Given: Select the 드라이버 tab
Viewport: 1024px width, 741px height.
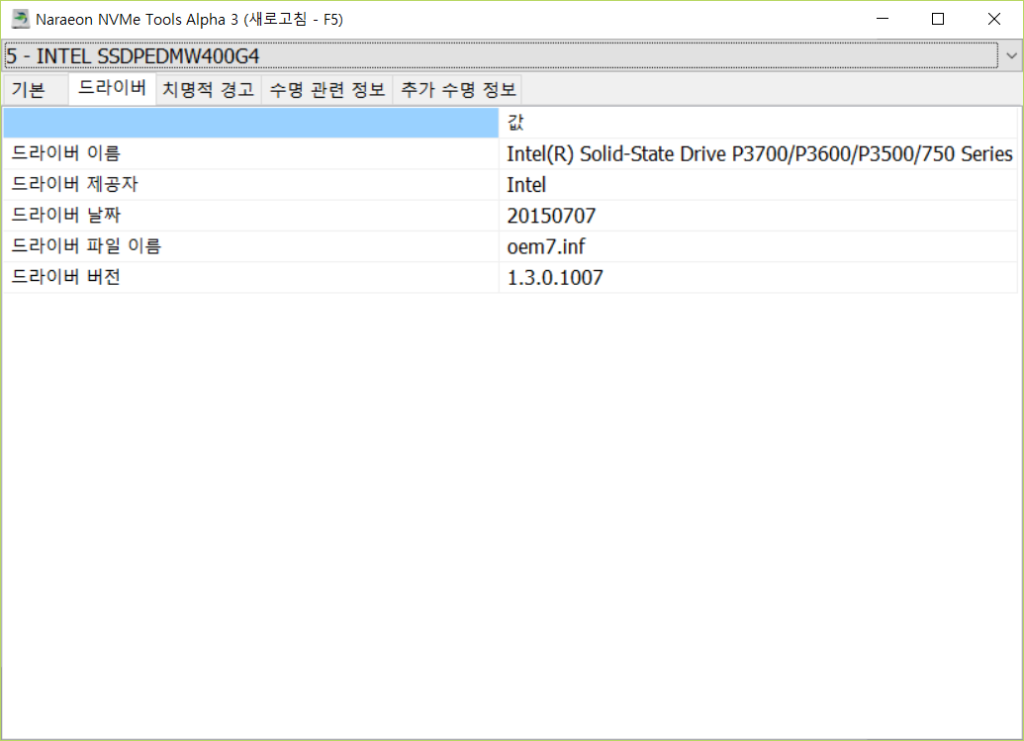Looking at the screenshot, I should click(112, 88).
